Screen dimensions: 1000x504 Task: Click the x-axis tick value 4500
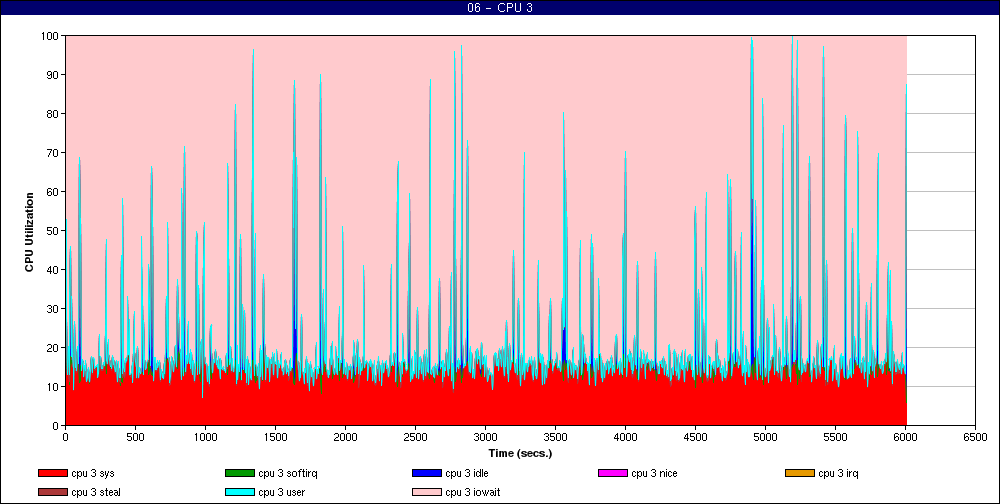(695, 438)
